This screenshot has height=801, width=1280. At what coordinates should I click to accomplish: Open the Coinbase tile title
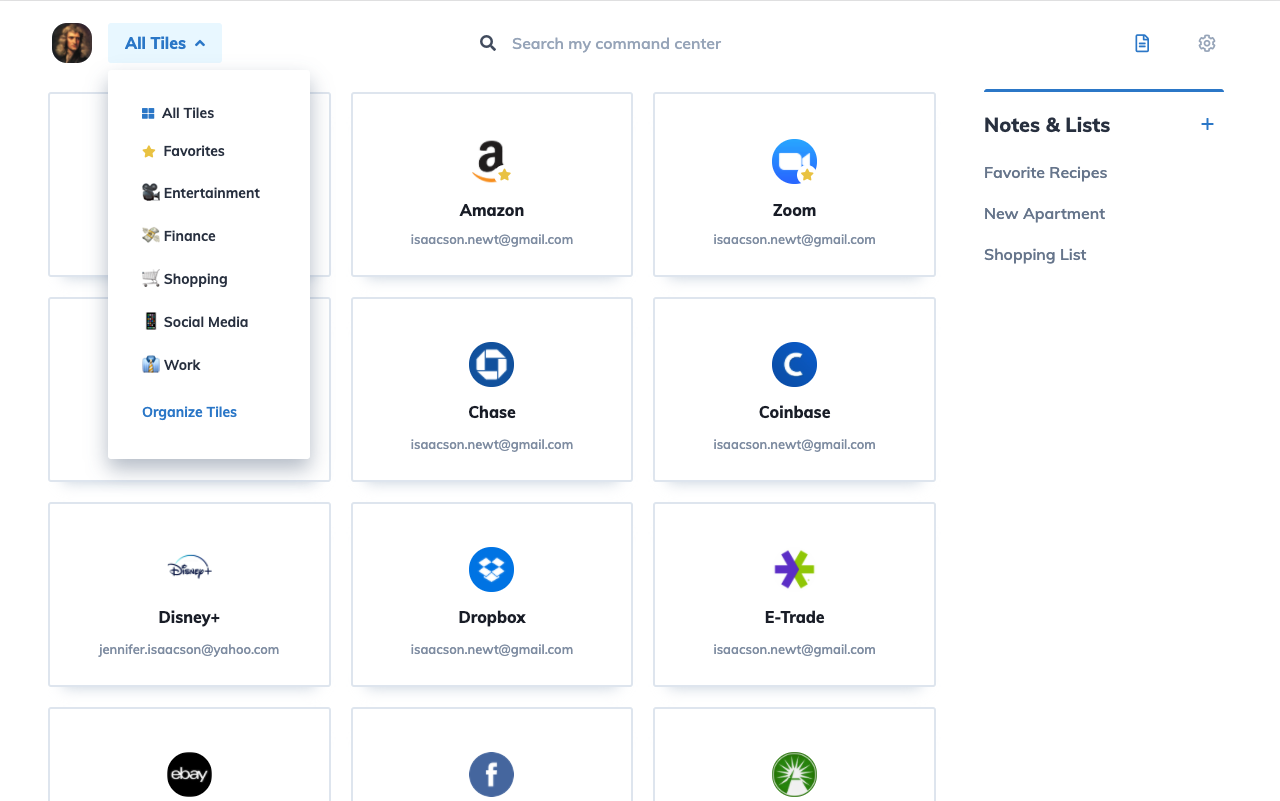pyautogui.click(x=794, y=412)
